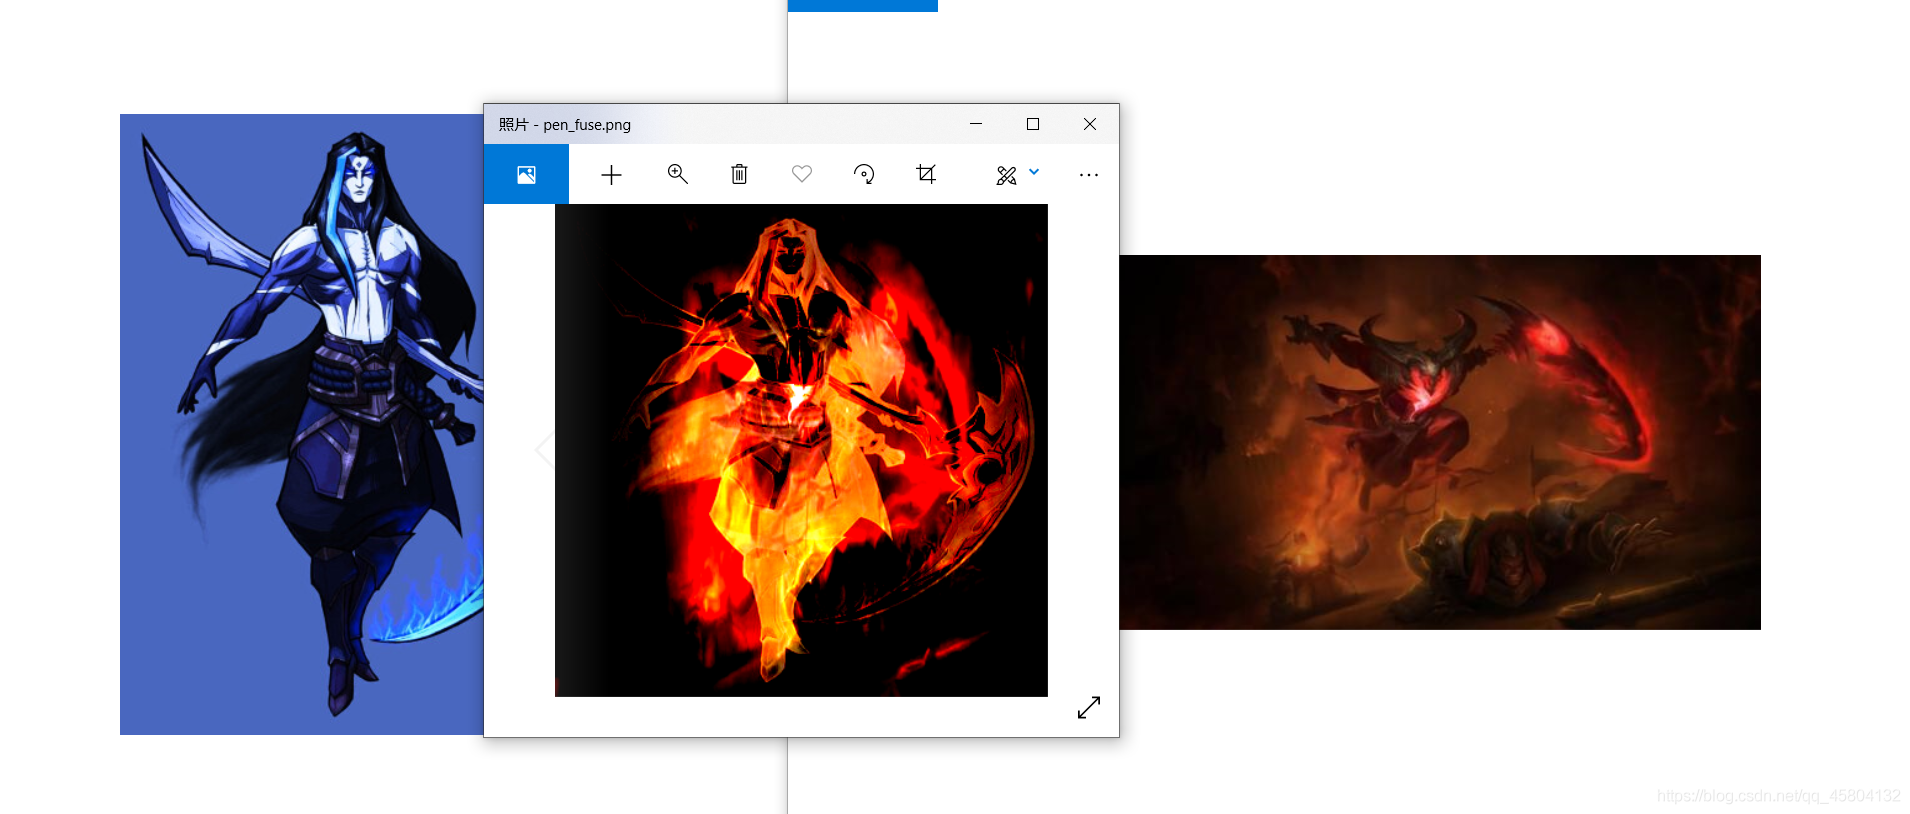The image size is (1910, 814).
Task: Rotate the image with rotate icon
Action: pos(864,174)
